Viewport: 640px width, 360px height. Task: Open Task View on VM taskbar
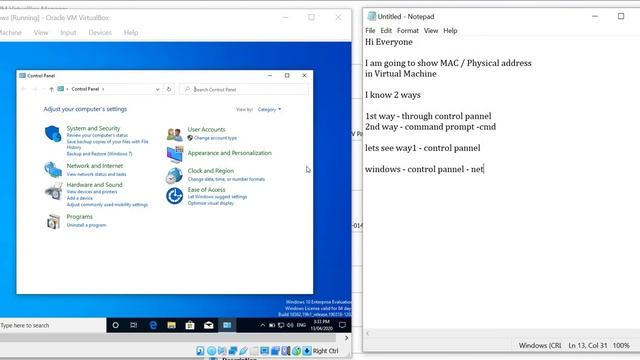pyautogui.click(x=133, y=325)
